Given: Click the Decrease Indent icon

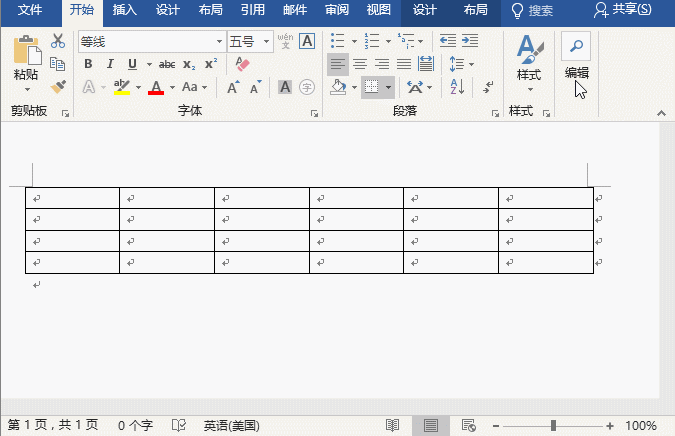Looking at the screenshot, I should (448, 41).
